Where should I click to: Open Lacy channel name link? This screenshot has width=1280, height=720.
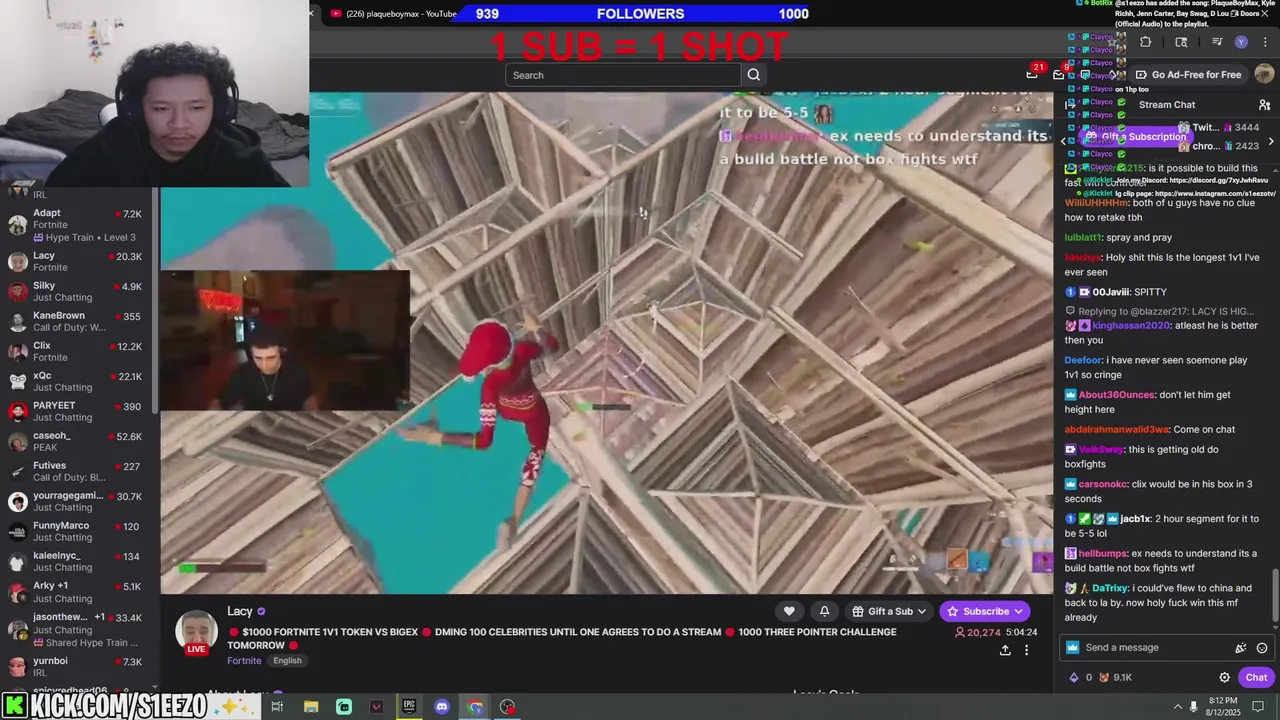click(240, 611)
